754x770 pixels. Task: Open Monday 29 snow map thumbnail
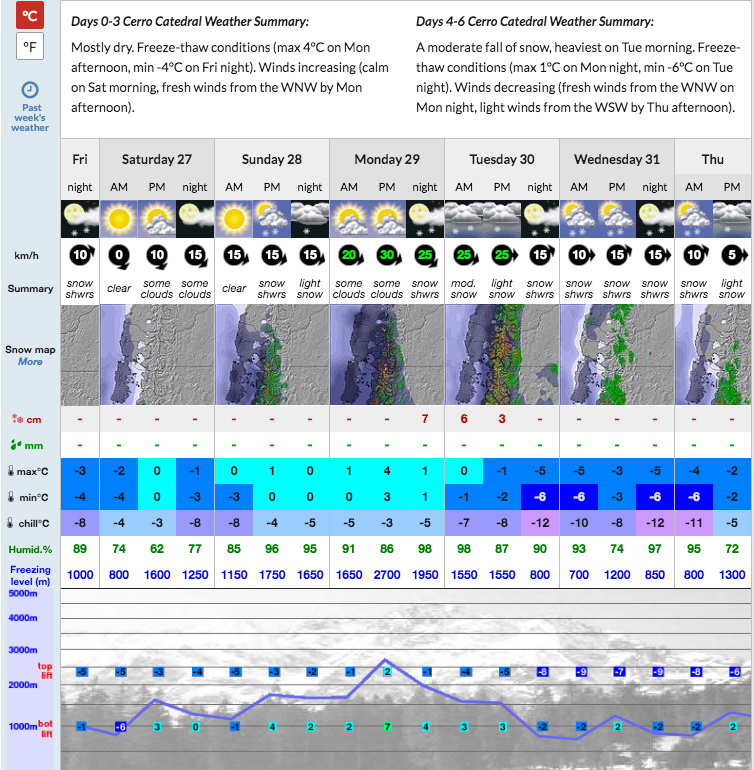pos(387,355)
